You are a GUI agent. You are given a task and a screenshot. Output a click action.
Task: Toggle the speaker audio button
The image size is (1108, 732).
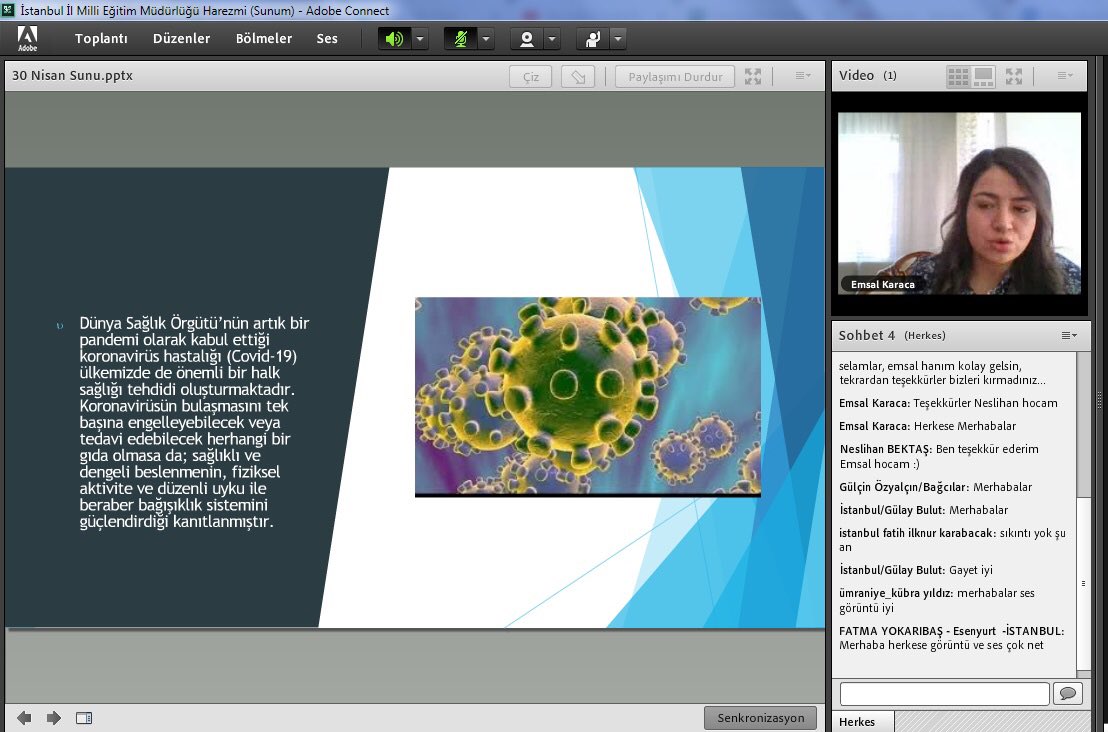pos(394,39)
